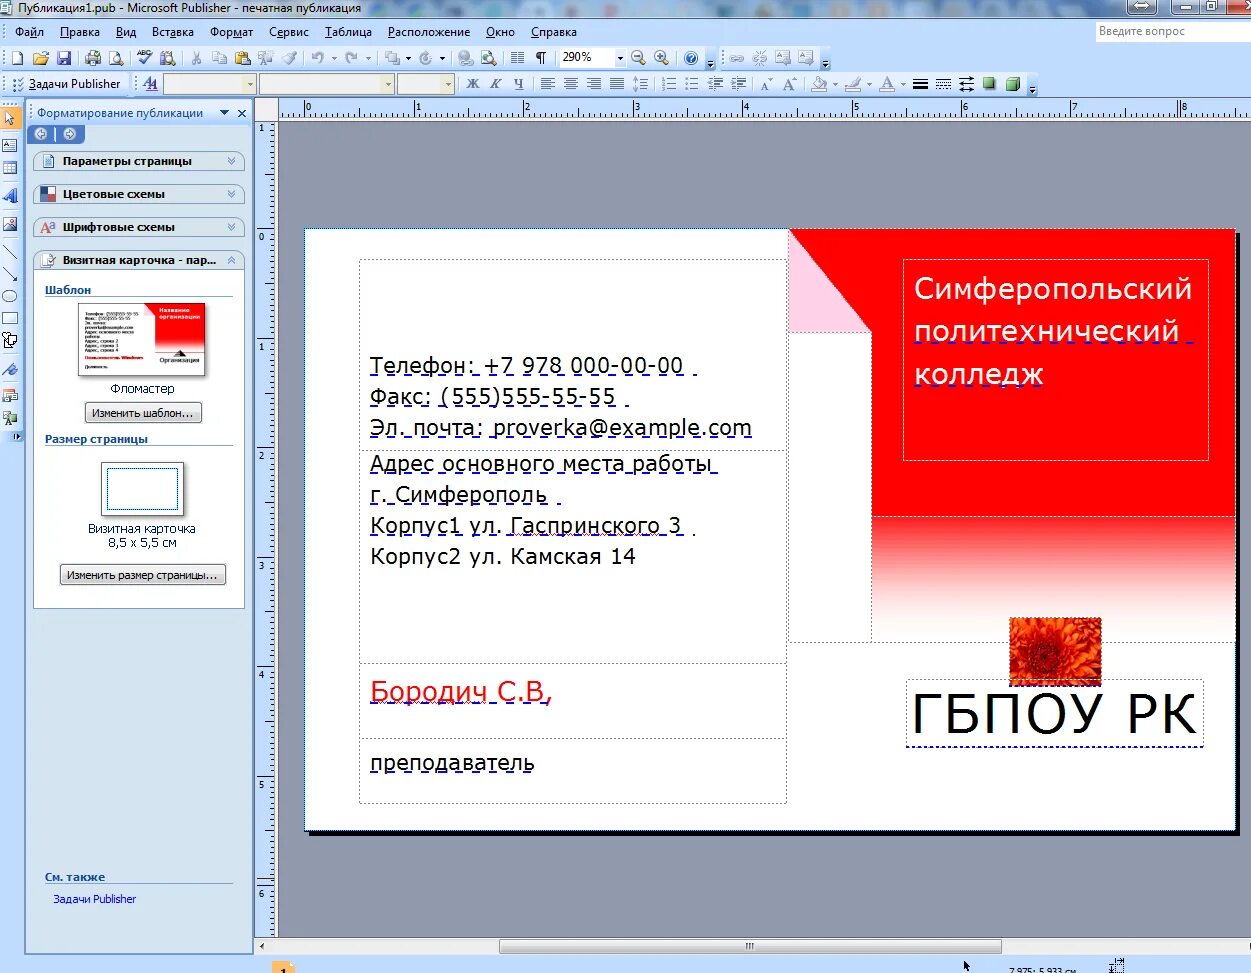Expand the Параметры страницы section

pyautogui.click(x=139, y=161)
